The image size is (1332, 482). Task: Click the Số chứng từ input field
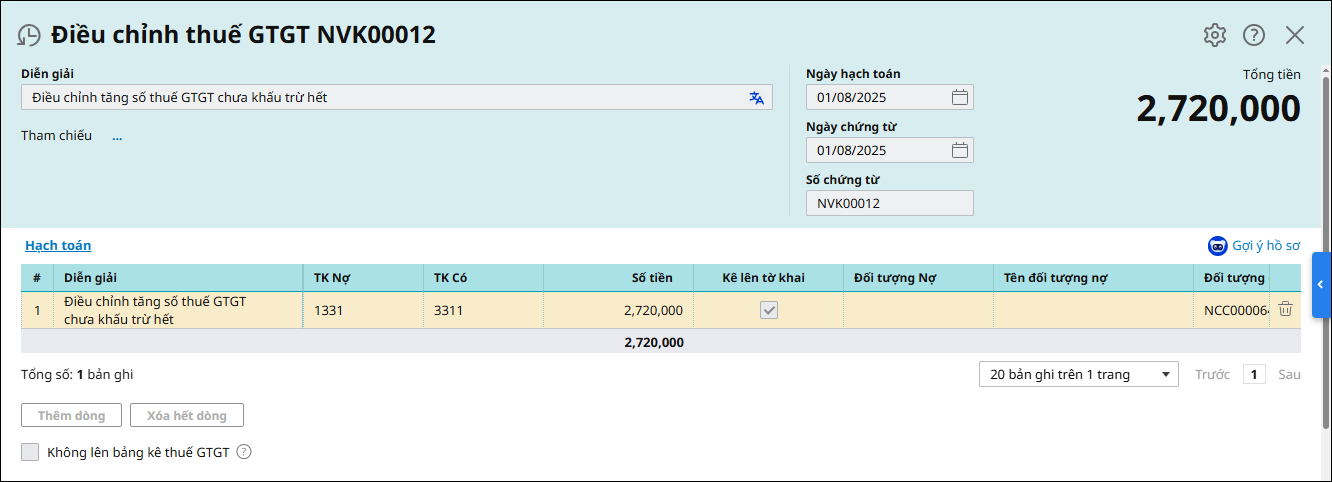click(889, 203)
